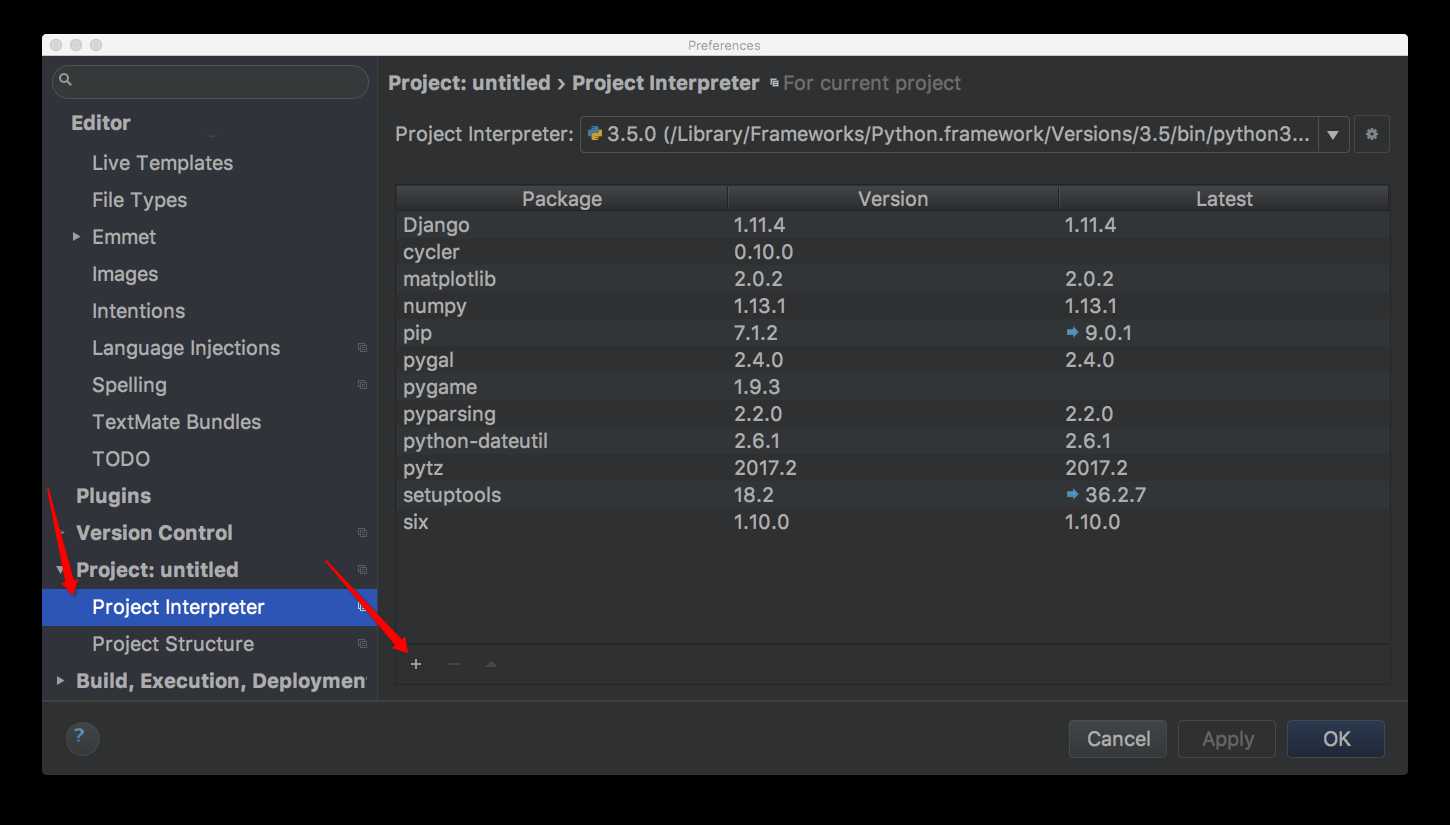
Task: Click the Project Interpreter path combo box
Action: [x=965, y=135]
